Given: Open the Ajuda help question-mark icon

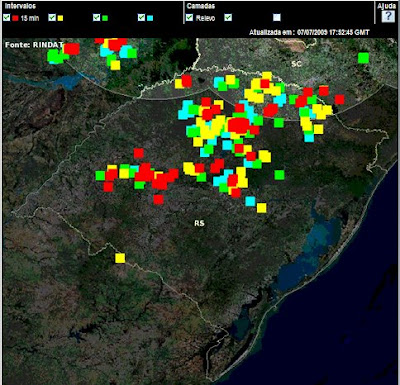Looking at the screenshot, I should [387, 16].
